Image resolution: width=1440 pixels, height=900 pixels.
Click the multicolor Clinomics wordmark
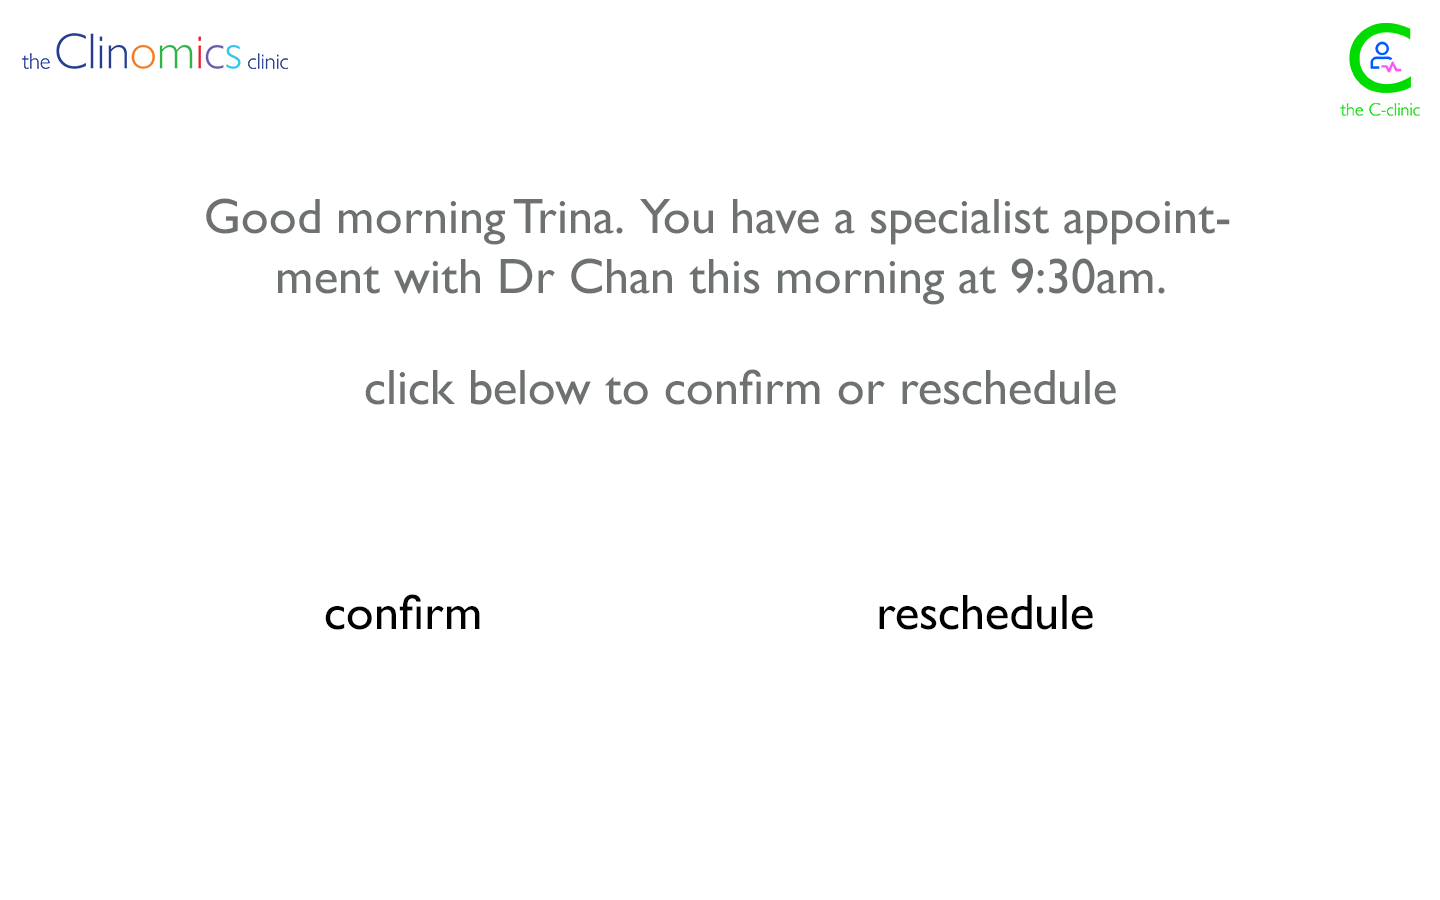(x=148, y=53)
